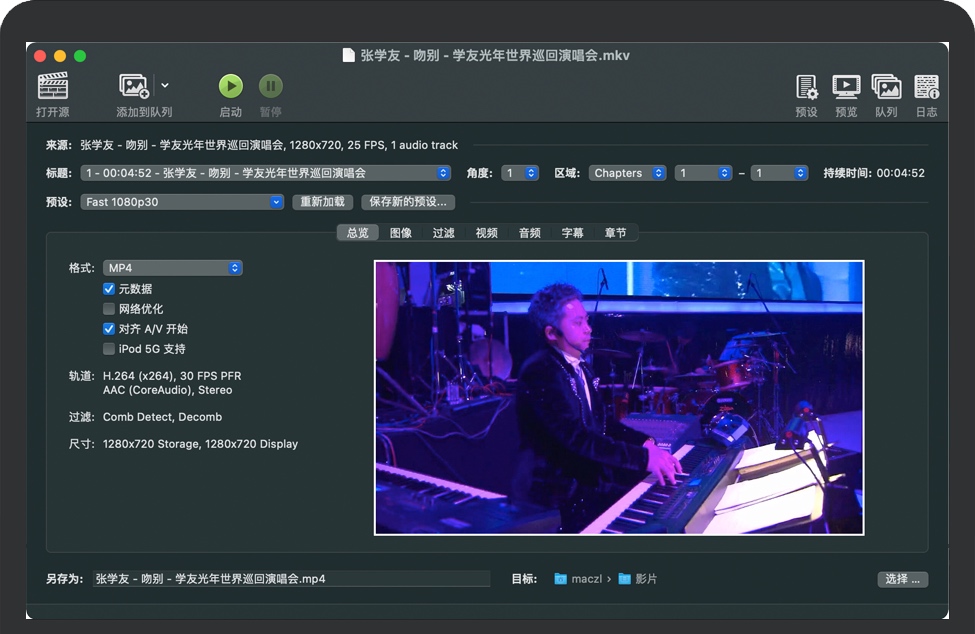This screenshot has height=634, width=975.
Task: Click the Pause encode icon
Action: (x=270, y=87)
